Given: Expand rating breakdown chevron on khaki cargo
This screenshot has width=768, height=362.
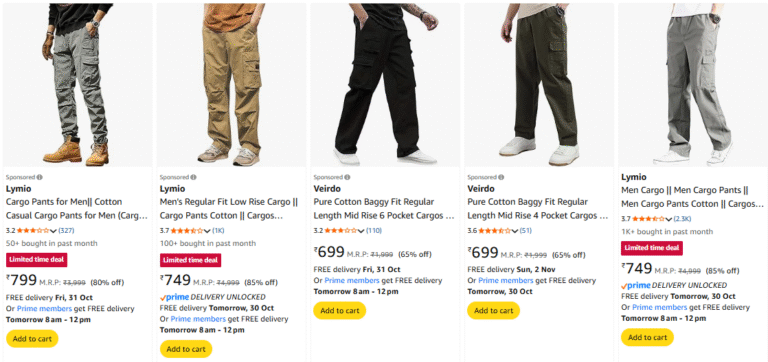Looking at the screenshot, I should (207, 231).
